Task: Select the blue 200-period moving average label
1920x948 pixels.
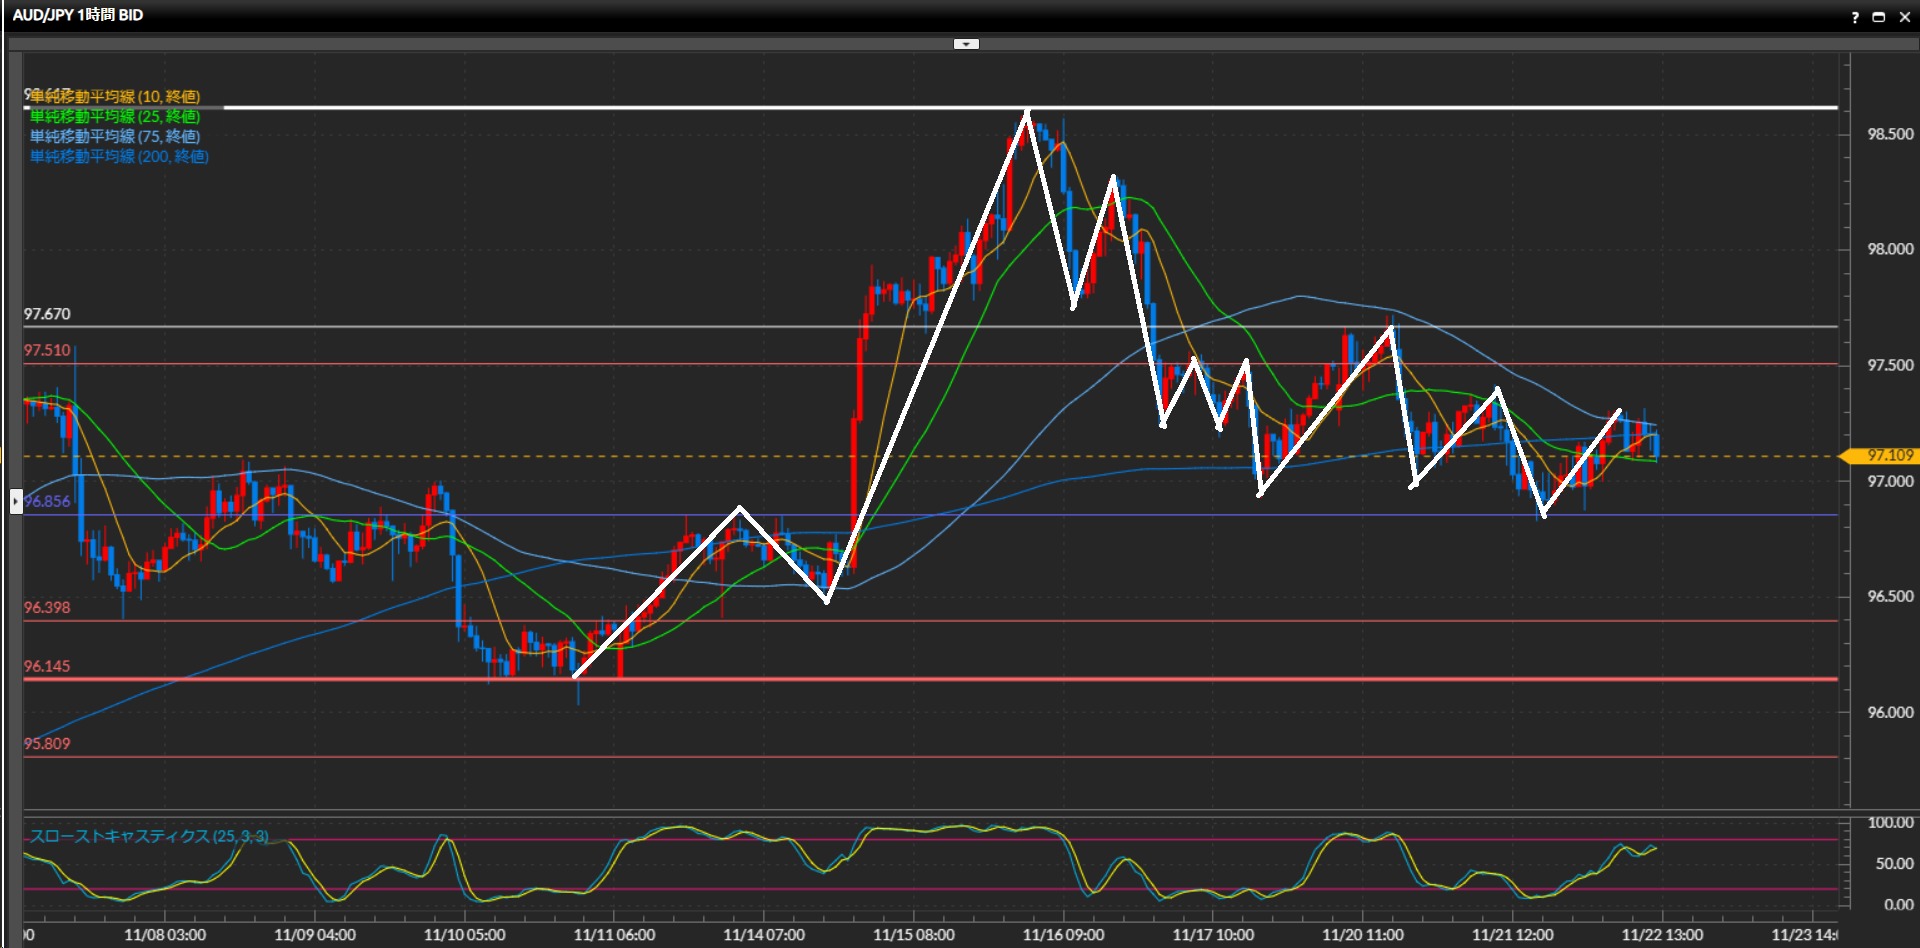Action: tap(119, 156)
